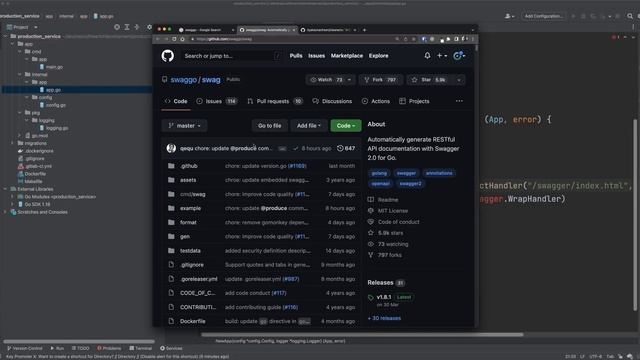
Task: Open the .goreleaser.yml file
Action: [198, 279]
